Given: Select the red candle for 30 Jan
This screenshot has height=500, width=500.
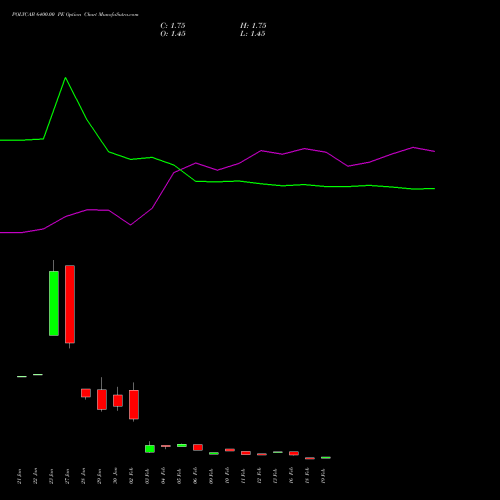Looking at the screenshot, I should pos(118,401).
